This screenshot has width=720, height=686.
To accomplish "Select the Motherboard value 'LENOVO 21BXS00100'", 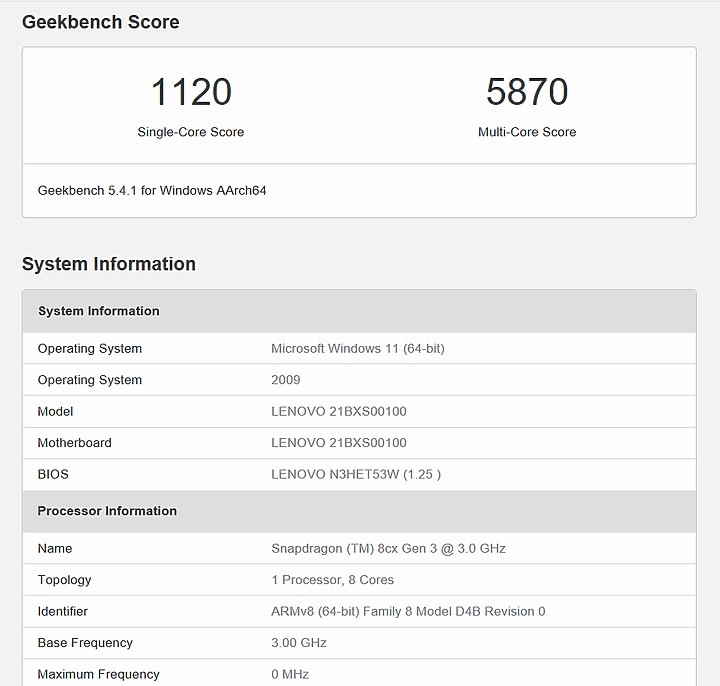I will pyautogui.click(x=339, y=443).
